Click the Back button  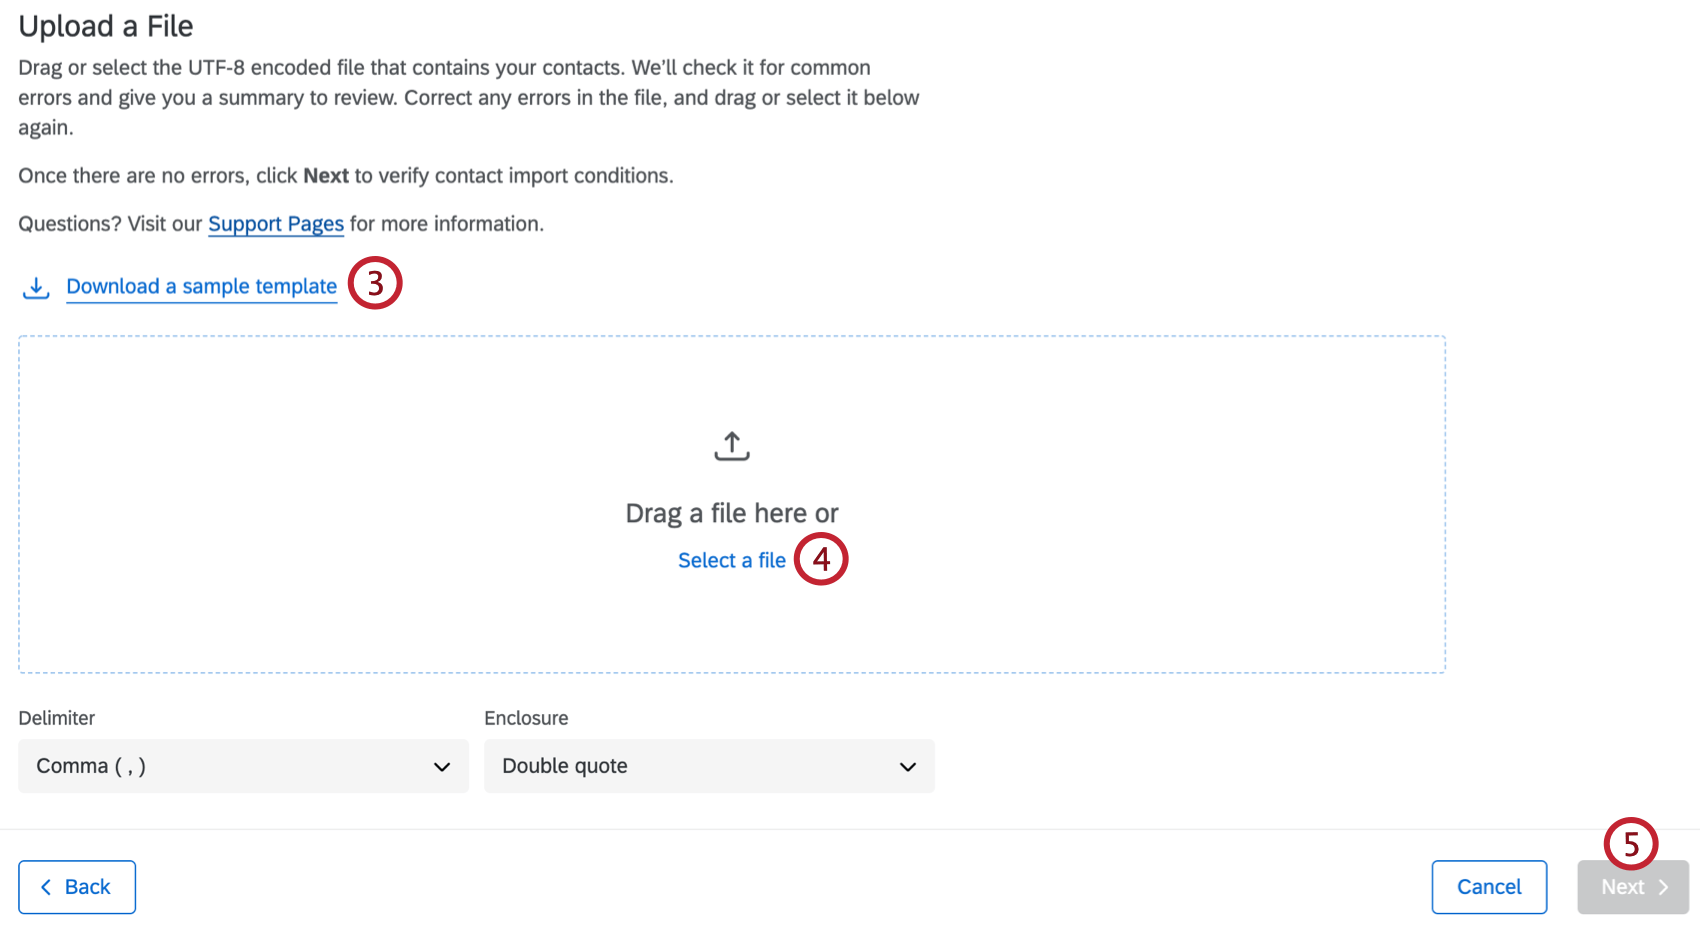77,887
